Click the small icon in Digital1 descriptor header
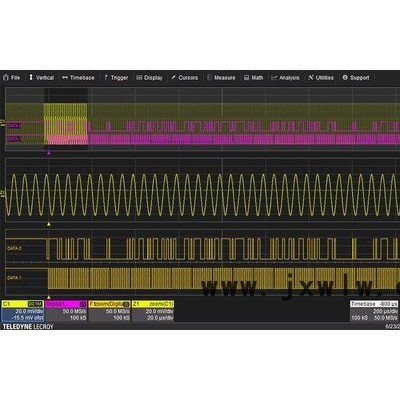The width and height of the screenshot is (400, 400). 83,304
